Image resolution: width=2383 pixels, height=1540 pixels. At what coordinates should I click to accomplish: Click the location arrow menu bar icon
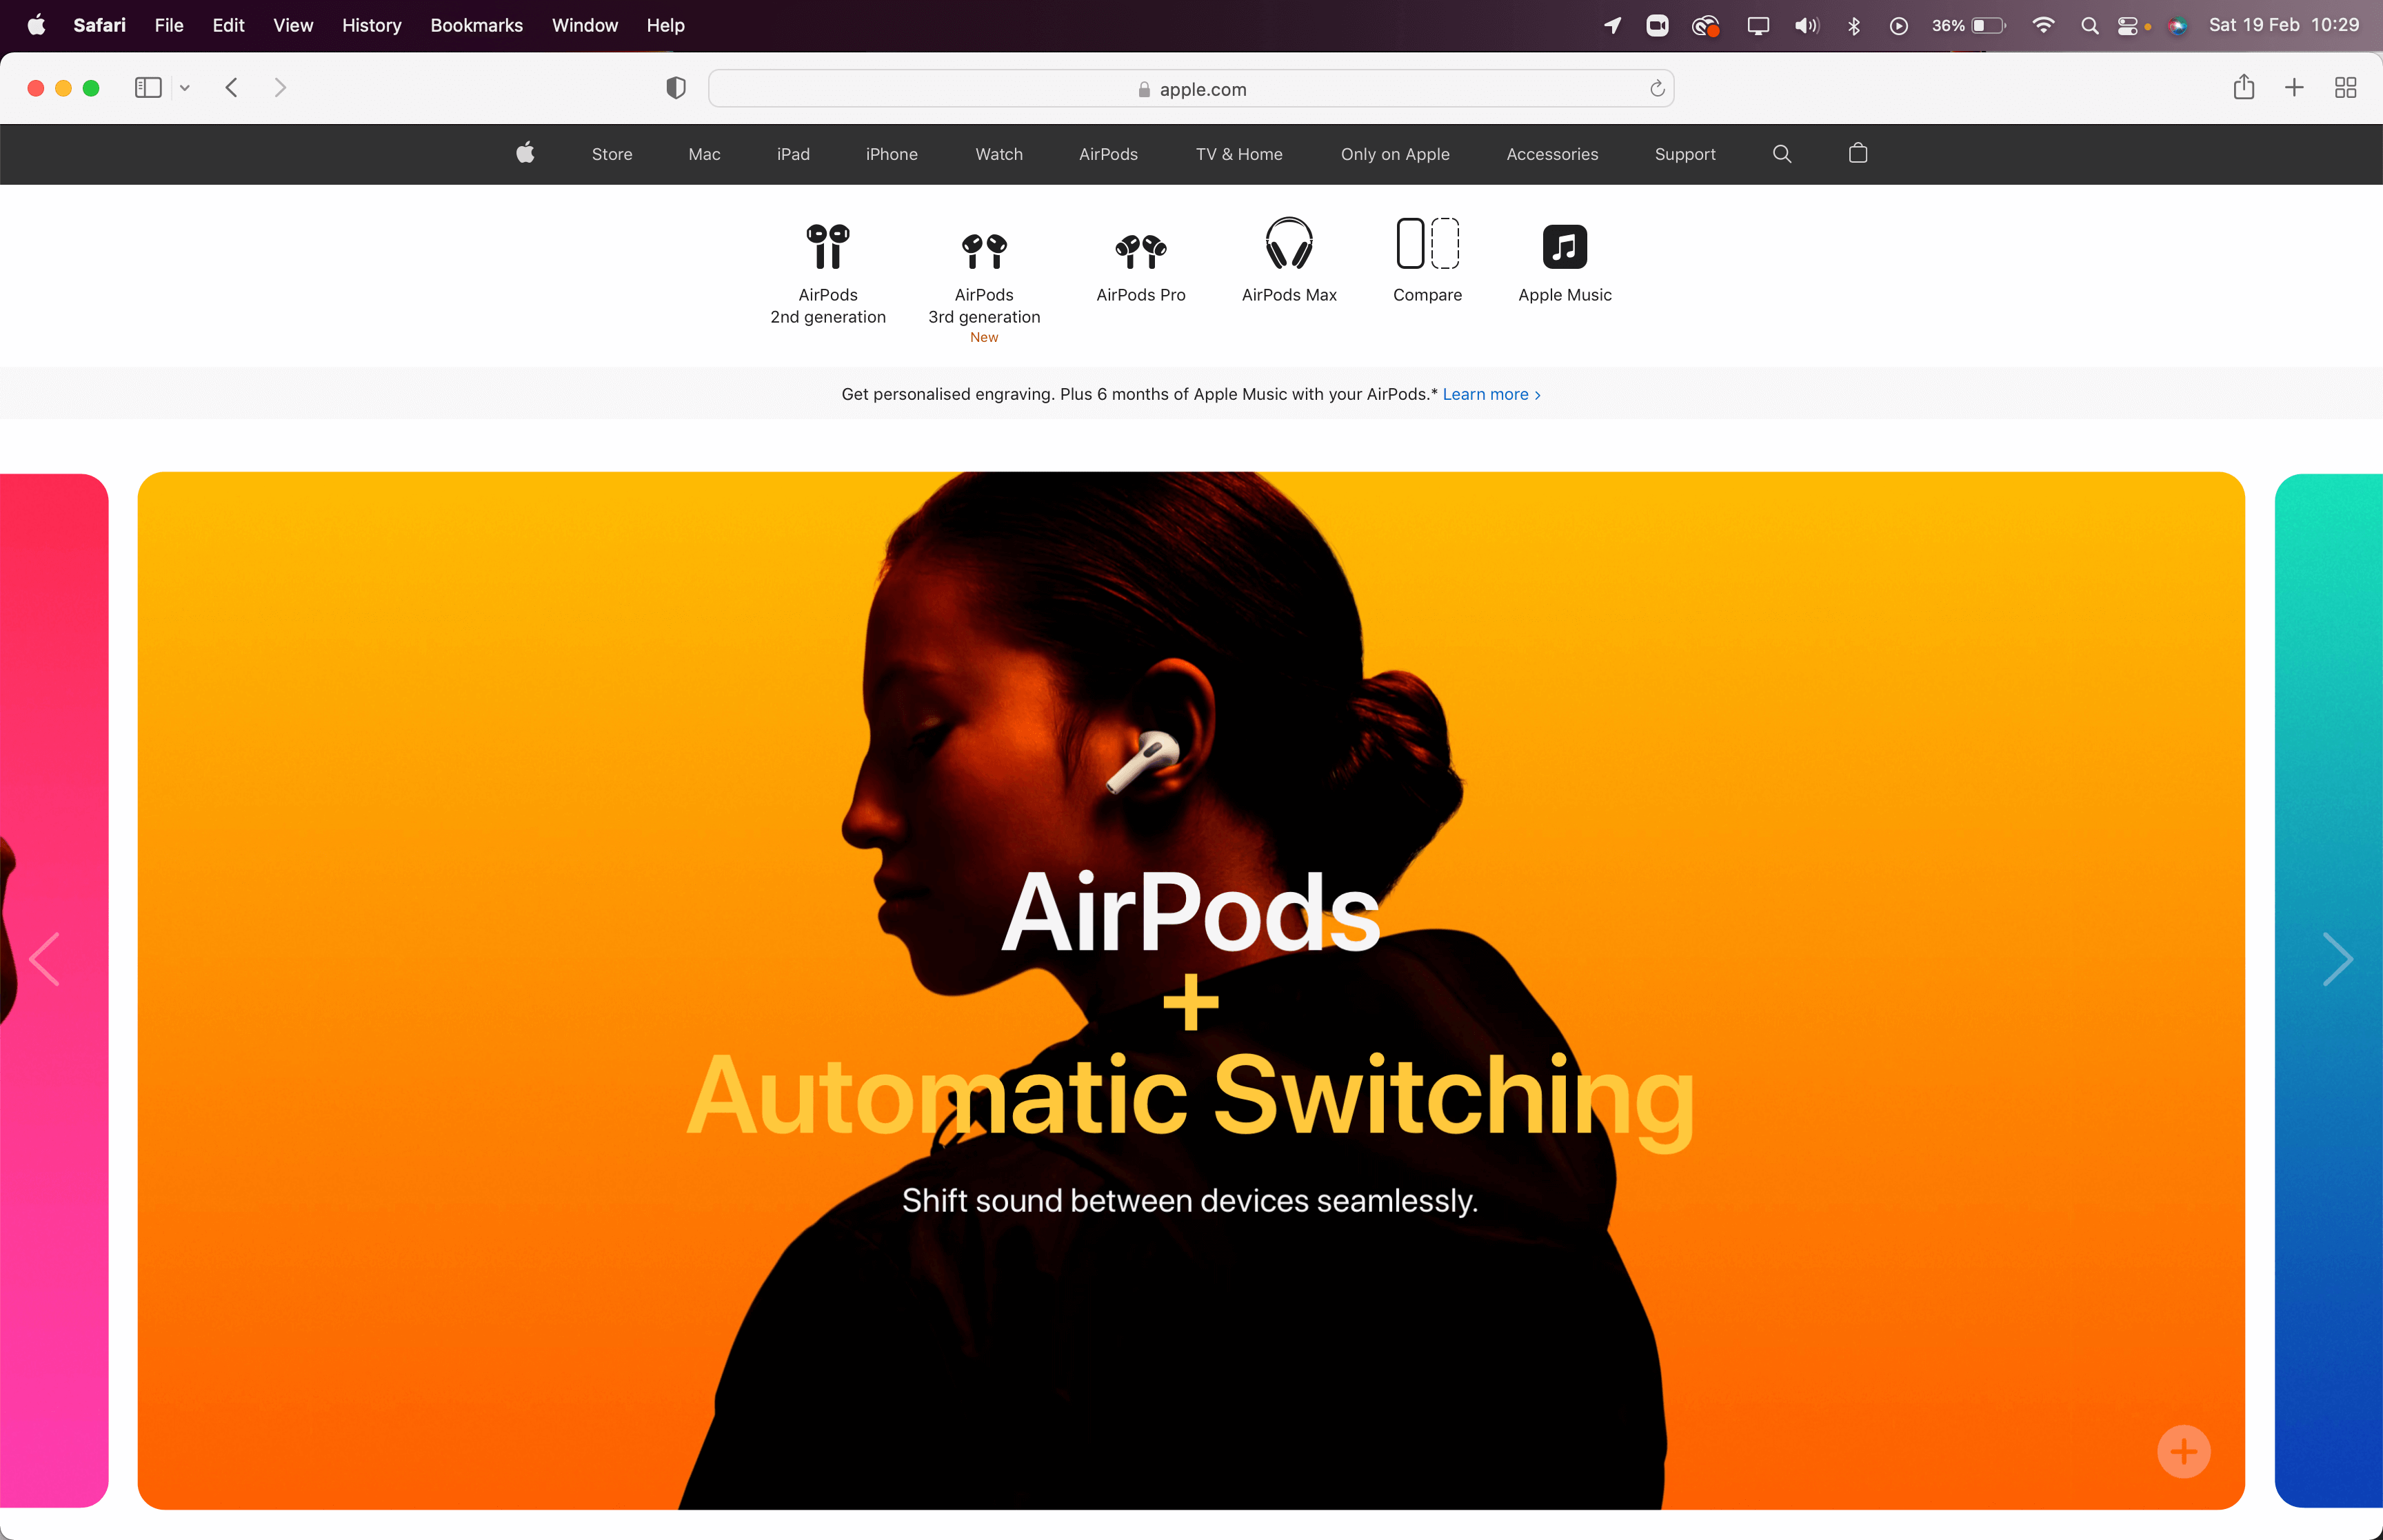coord(1611,26)
